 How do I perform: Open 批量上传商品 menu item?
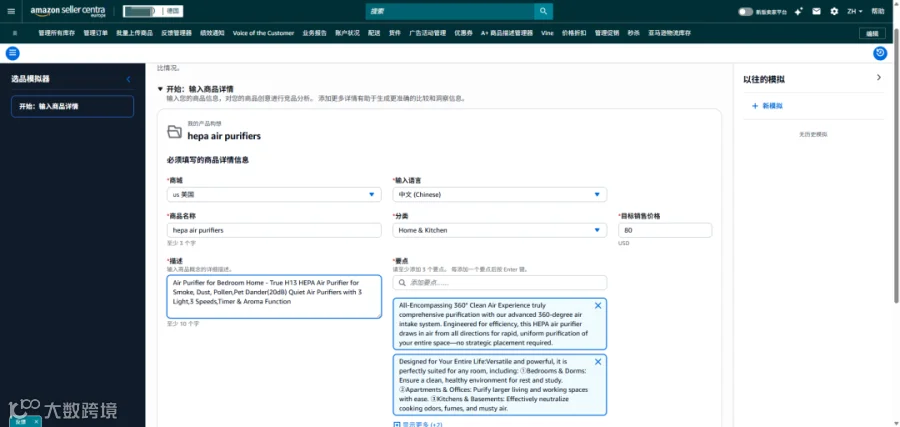[134, 33]
